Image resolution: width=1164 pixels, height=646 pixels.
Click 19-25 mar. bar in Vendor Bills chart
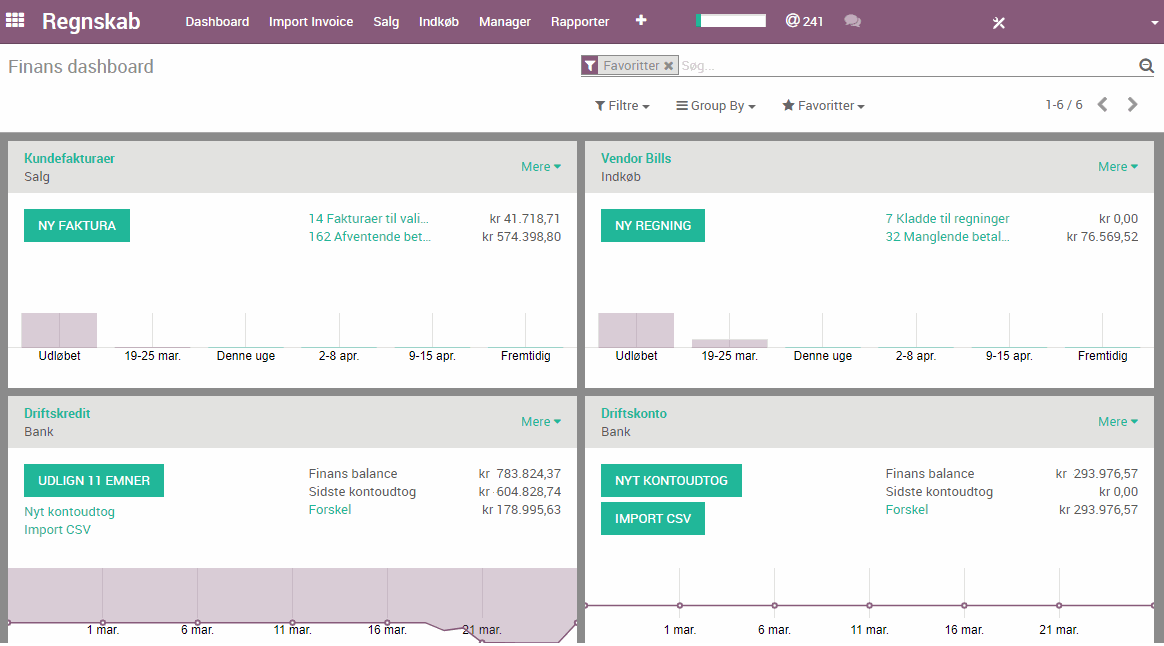(x=730, y=343)
